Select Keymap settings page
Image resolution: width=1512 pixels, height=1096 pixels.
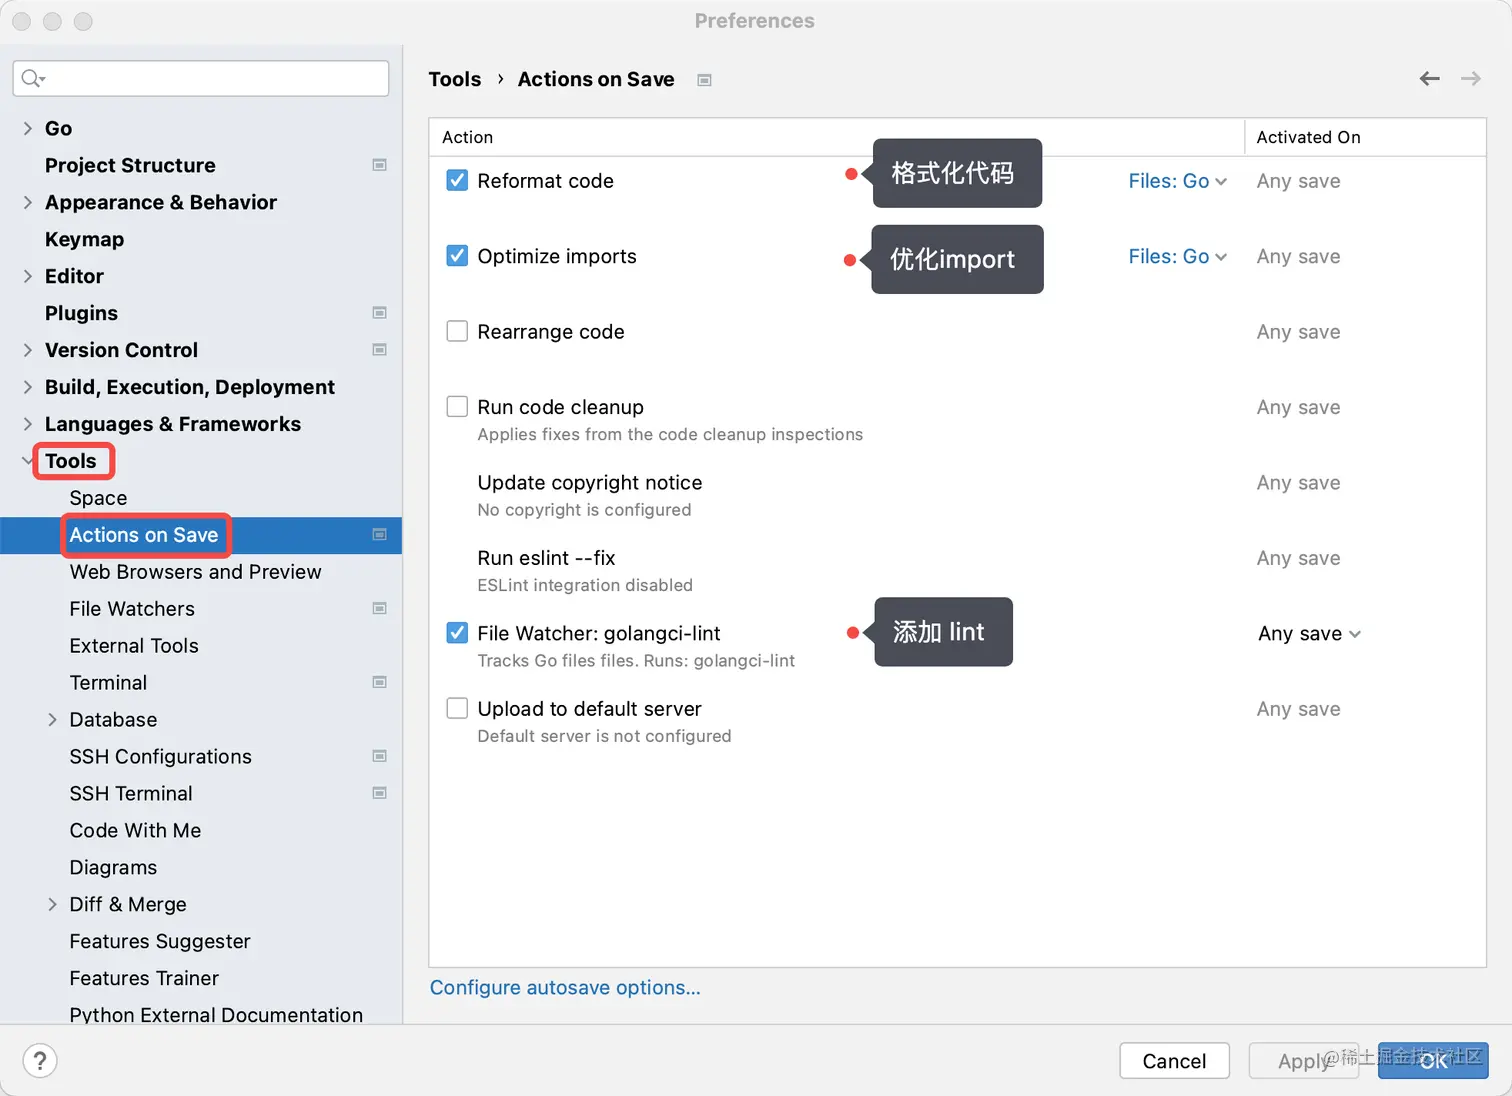click(x=84, y=239)
